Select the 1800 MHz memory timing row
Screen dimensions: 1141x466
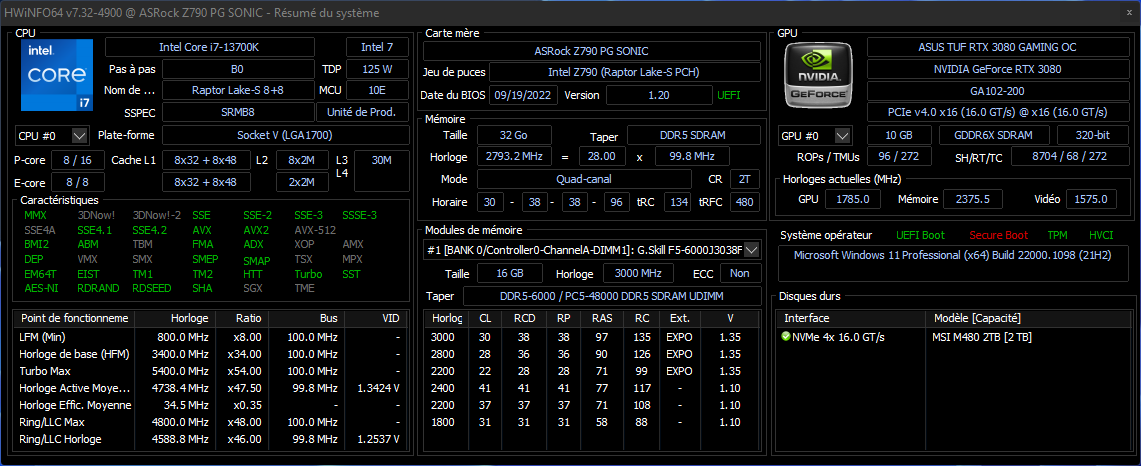592,424
